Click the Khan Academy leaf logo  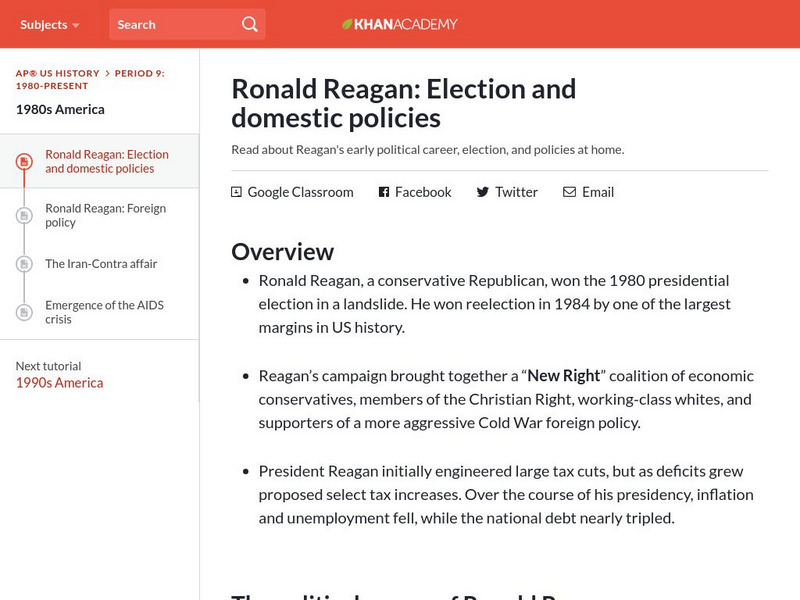(347, 24)
